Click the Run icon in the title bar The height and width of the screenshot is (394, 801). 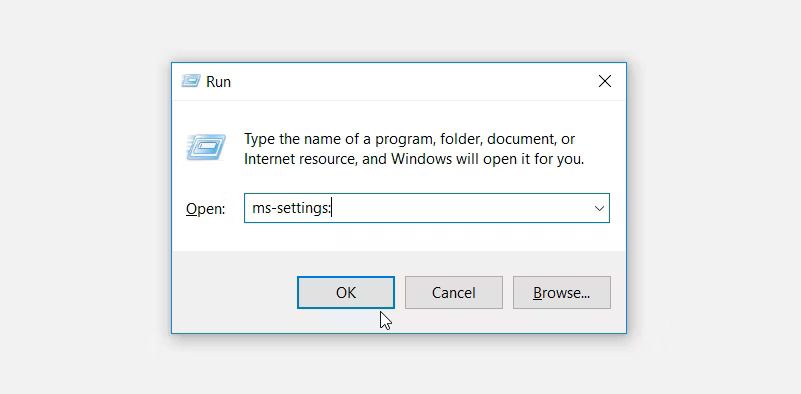tap(191, 81)
